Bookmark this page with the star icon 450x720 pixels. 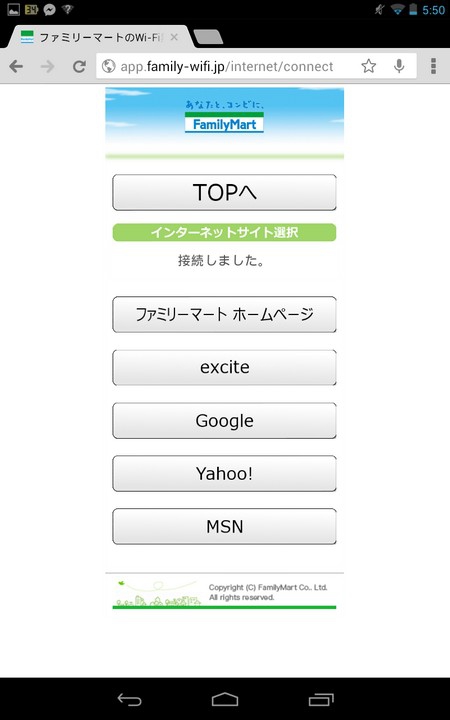coord(368,67)
